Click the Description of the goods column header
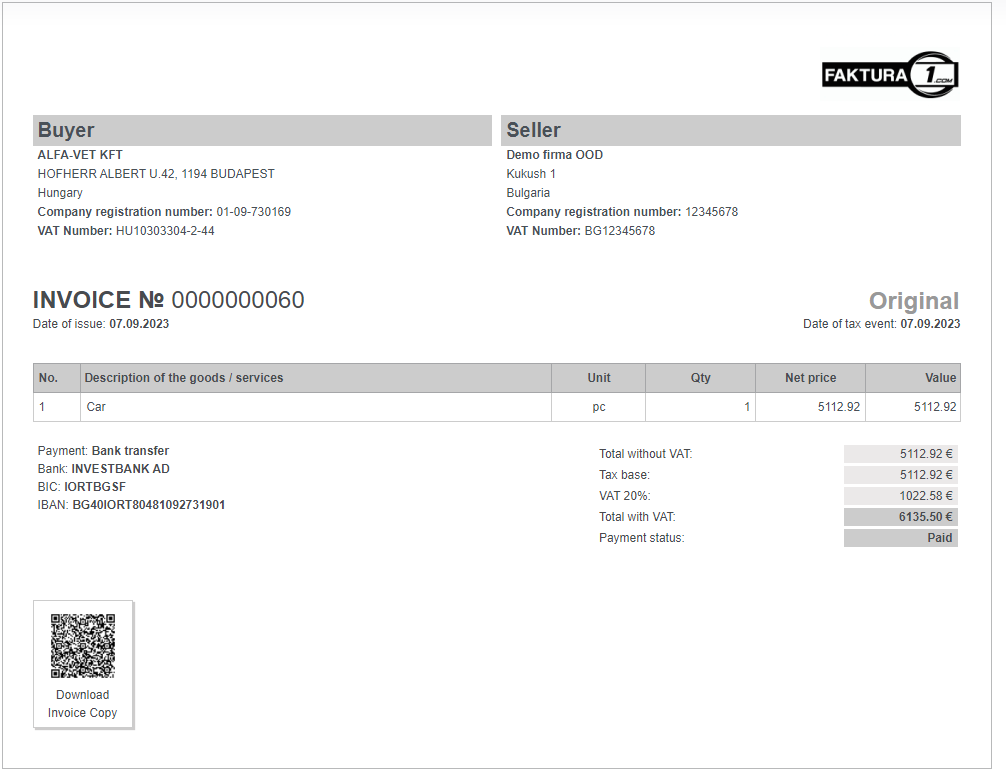This screenshot has height=779, width=1006. click(x=184, y=378)
